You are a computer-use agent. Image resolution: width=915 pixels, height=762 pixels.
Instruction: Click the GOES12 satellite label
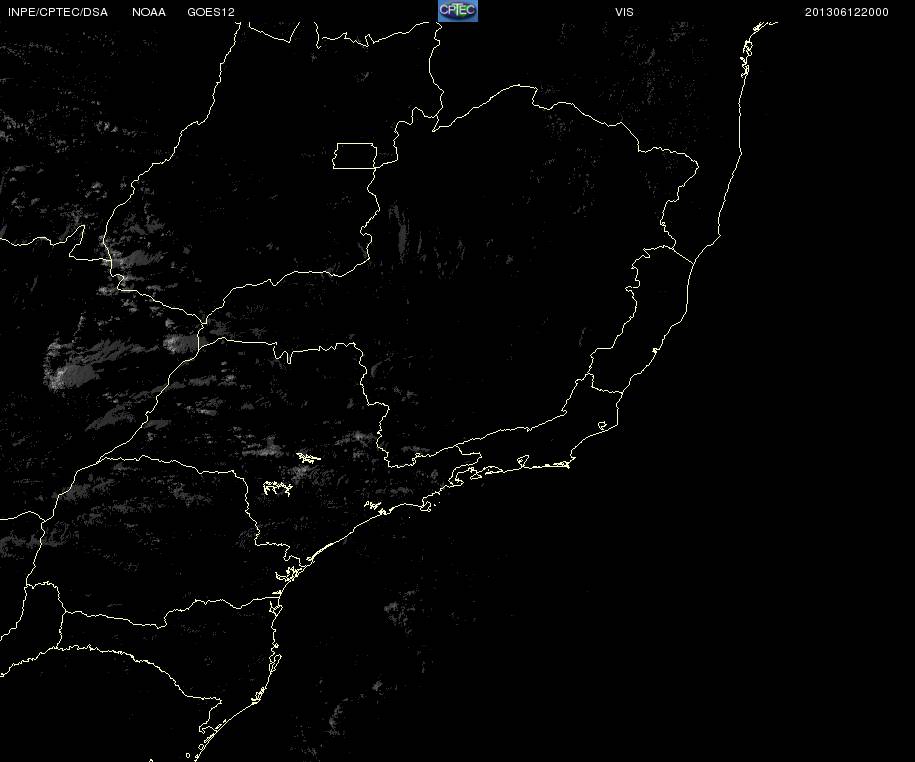(x=211, y=12)
